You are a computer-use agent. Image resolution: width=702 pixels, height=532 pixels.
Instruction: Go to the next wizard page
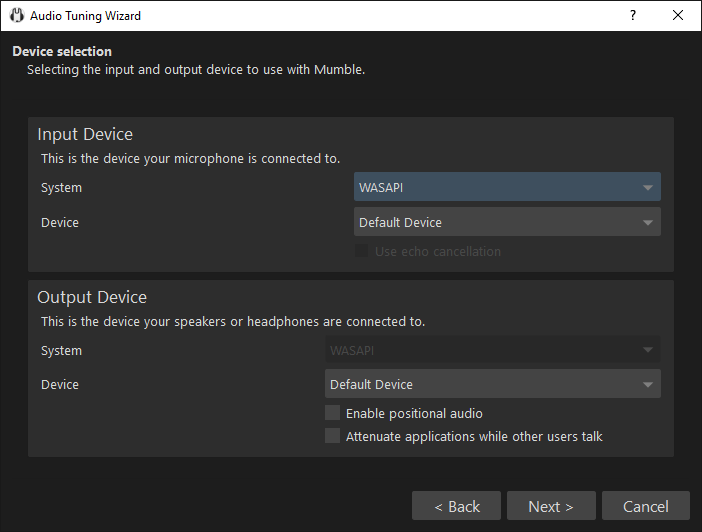551,506
